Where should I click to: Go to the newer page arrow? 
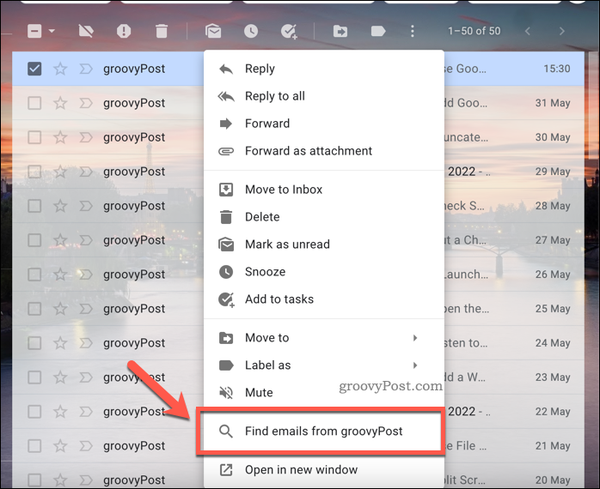click(528, 31)
